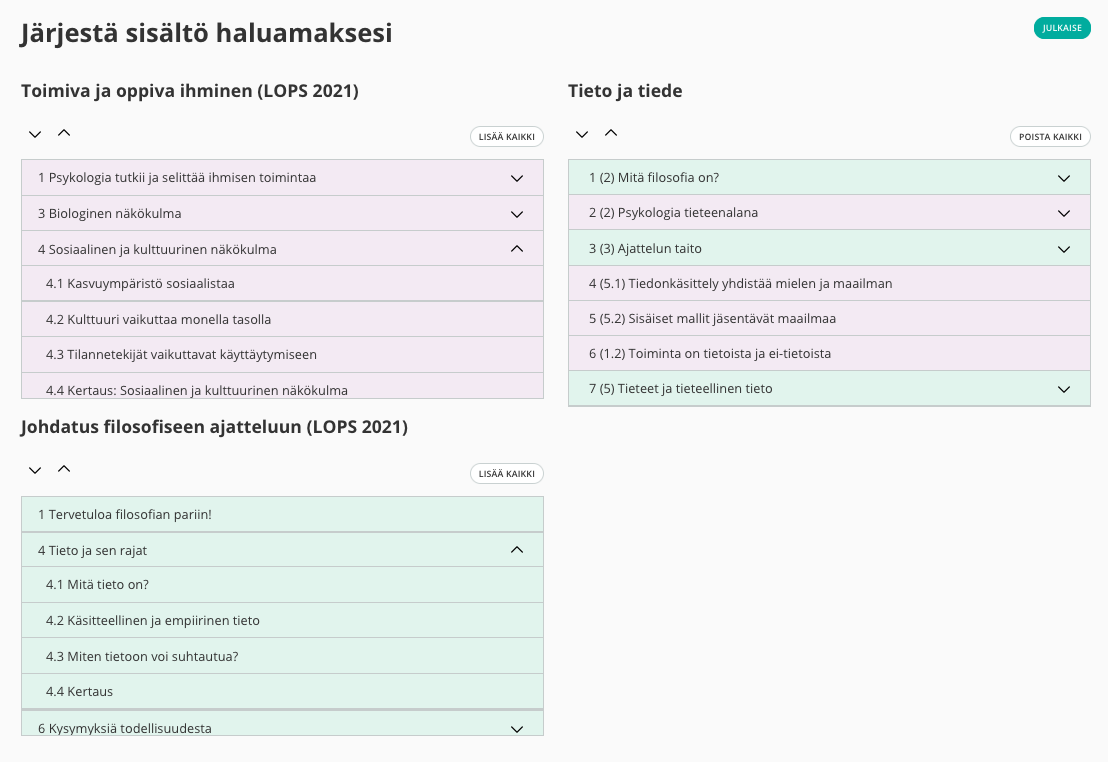Expand the 3 Biologinen näkökulma chapter

[517, 214]
